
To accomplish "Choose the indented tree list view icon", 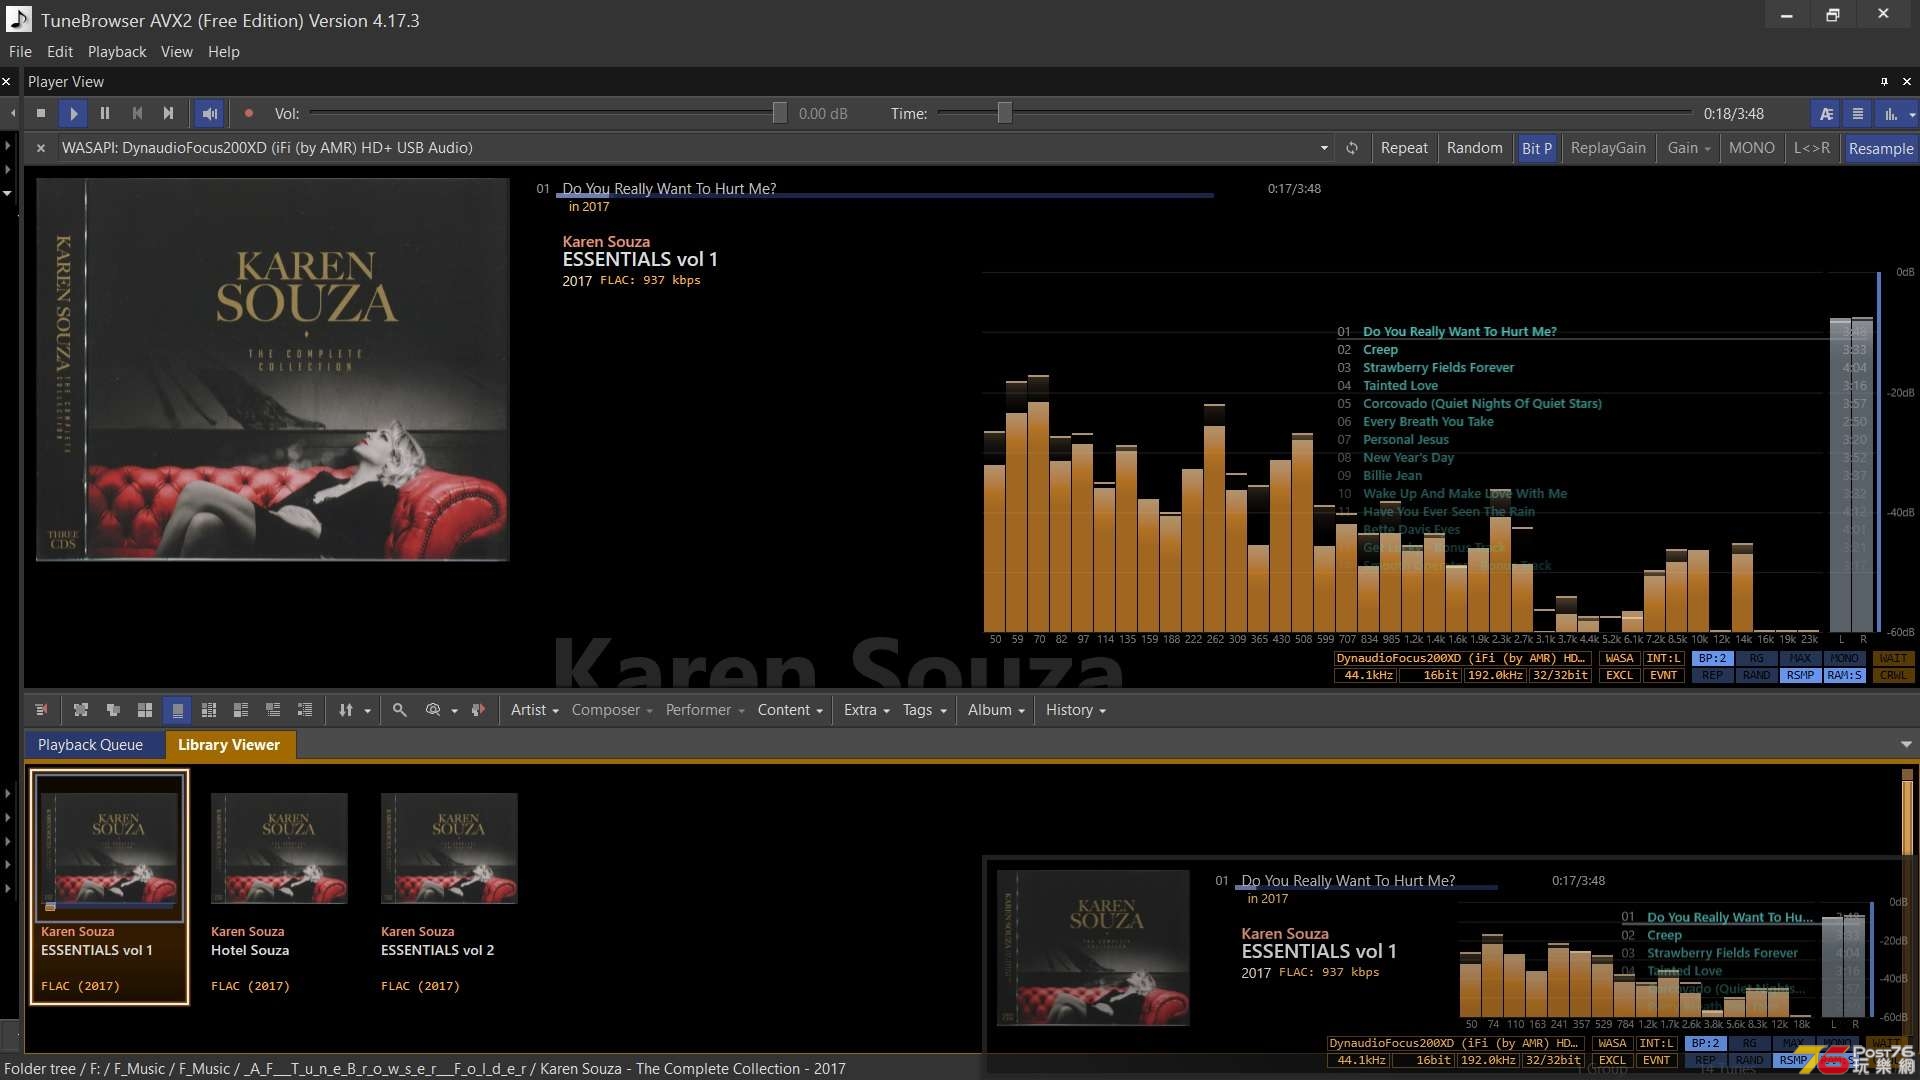I will click(305, 710).
